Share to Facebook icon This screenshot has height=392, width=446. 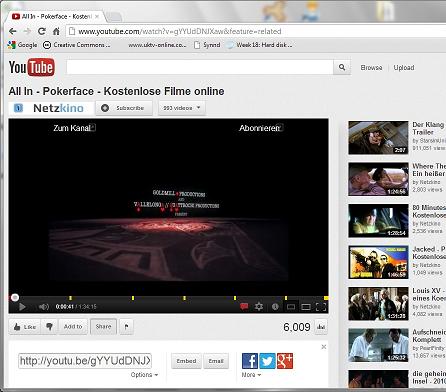pyautogui.click(x=250, y=361)
